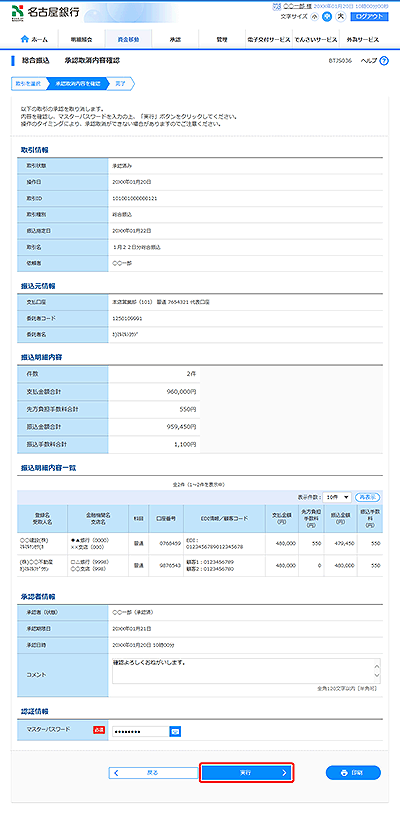Click the ログアウト button
400x818 pixels.
369,16
